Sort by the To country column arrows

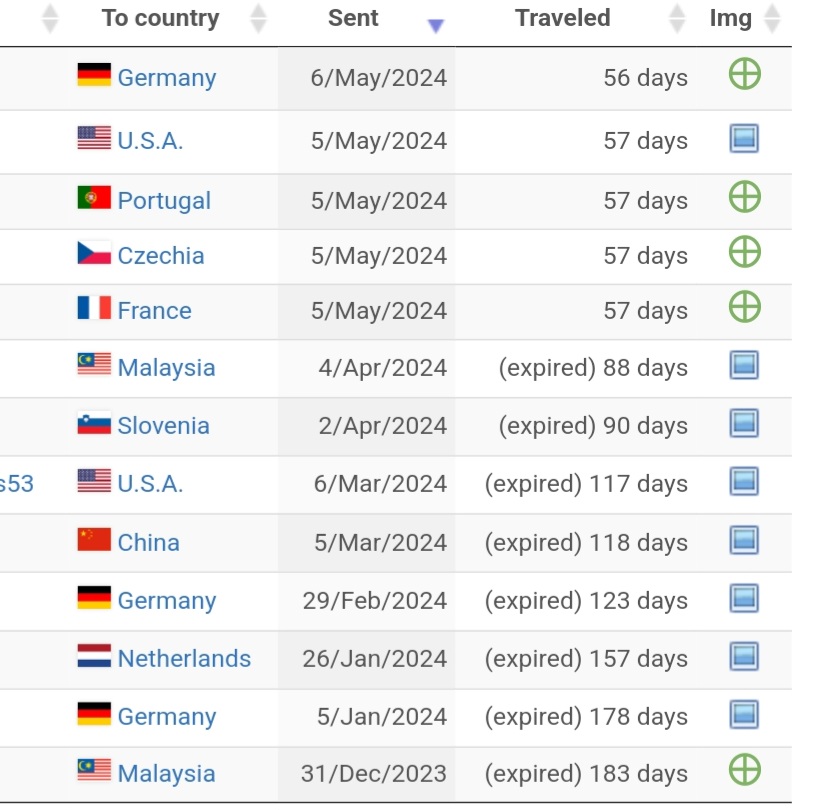point(258,19)
